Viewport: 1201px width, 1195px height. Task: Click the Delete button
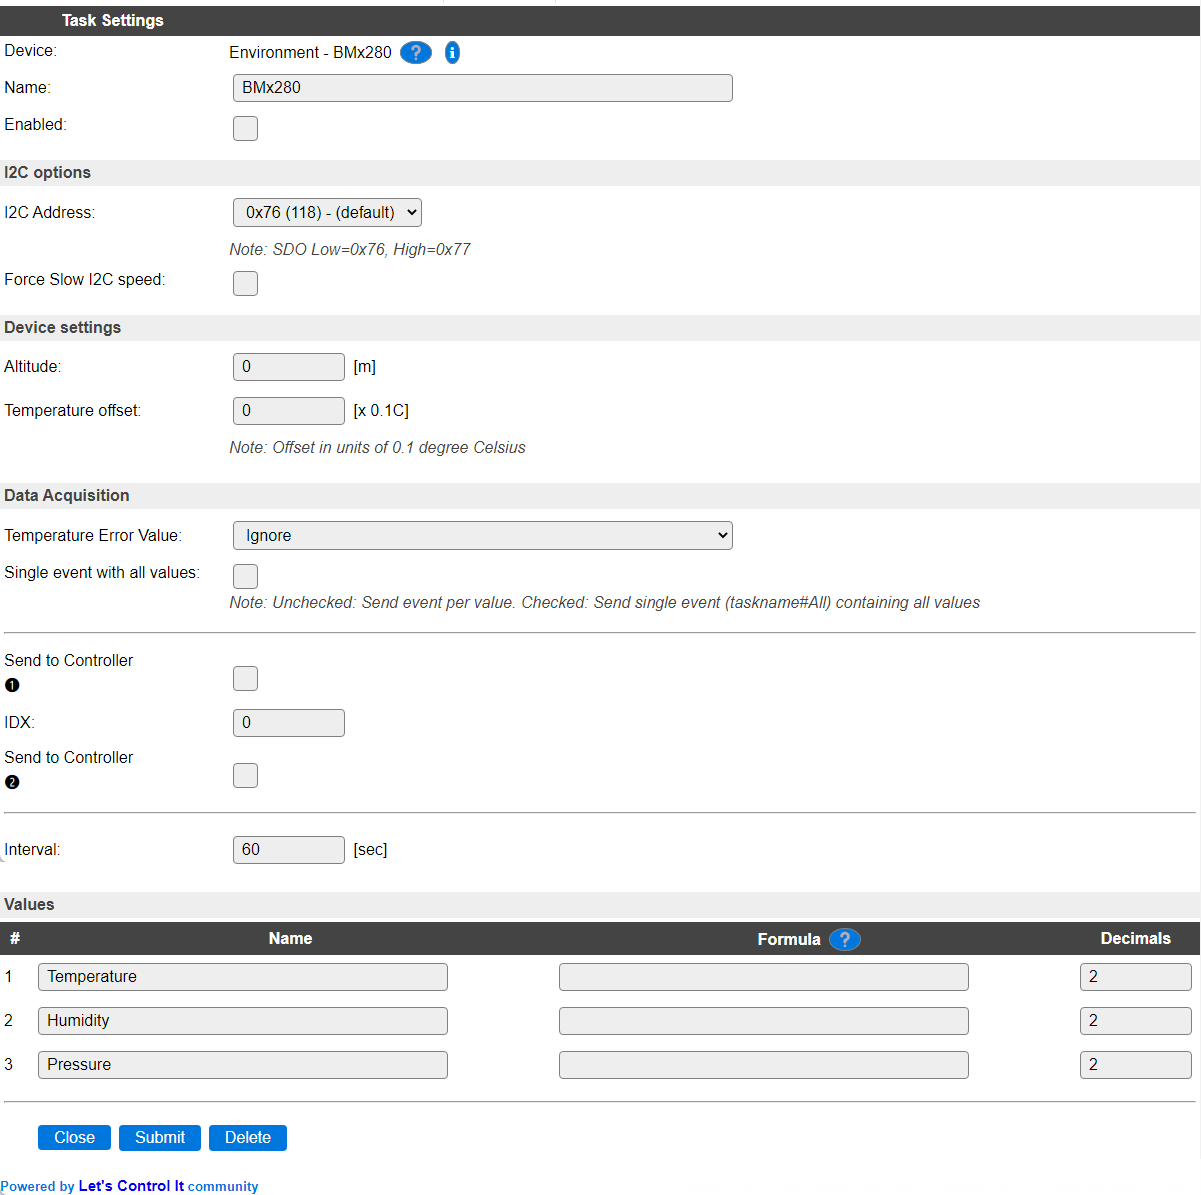click(x=248, y=1138)
